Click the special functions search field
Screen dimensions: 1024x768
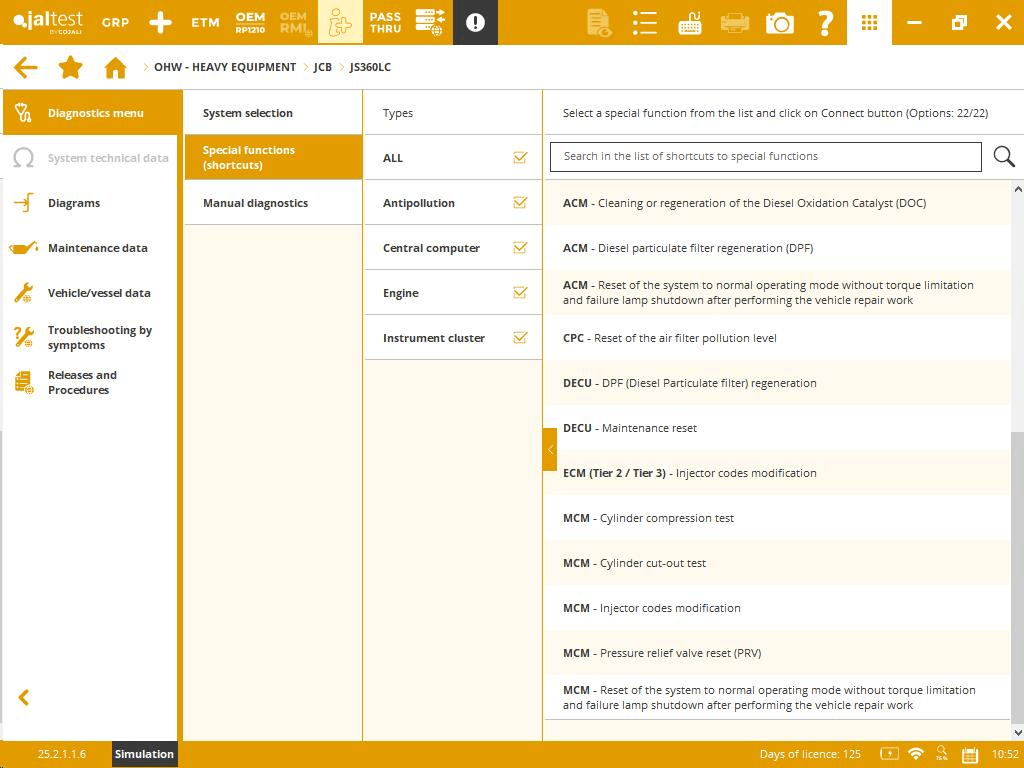[x=765, y=156]
